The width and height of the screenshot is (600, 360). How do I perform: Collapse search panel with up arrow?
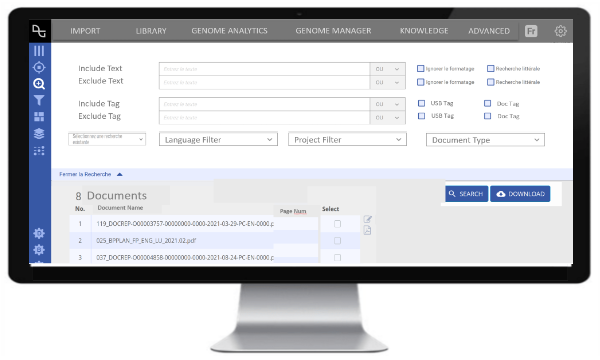119,174
